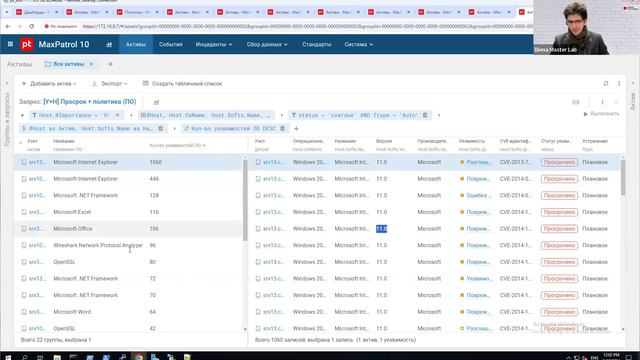Viewport: 640px width, 360px height.
Task: Open the 'Уязвимо...' vulnerability link
Action: click(x=479, y=278)
